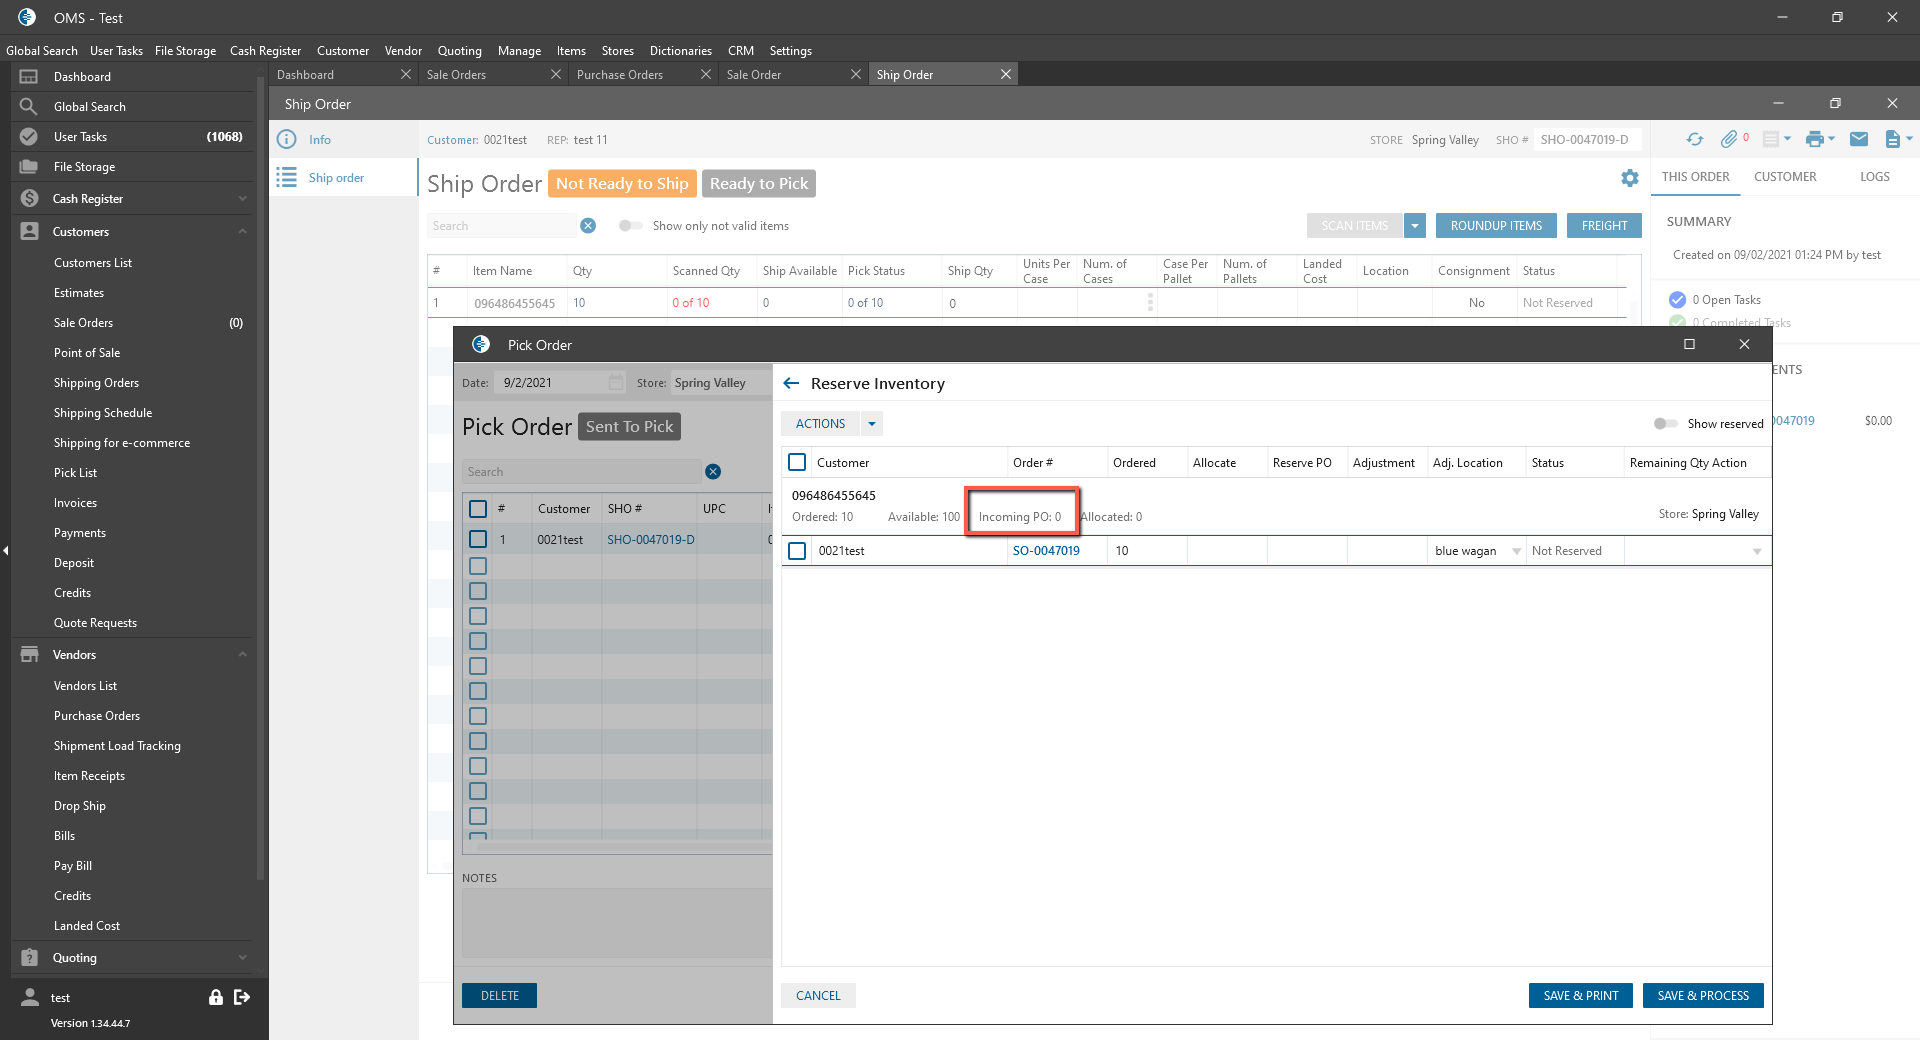The height and width of the screenshot is (1040, 1920).
Task: Switch to the LOGS panel tab
Action: [x=1875, y=177]
